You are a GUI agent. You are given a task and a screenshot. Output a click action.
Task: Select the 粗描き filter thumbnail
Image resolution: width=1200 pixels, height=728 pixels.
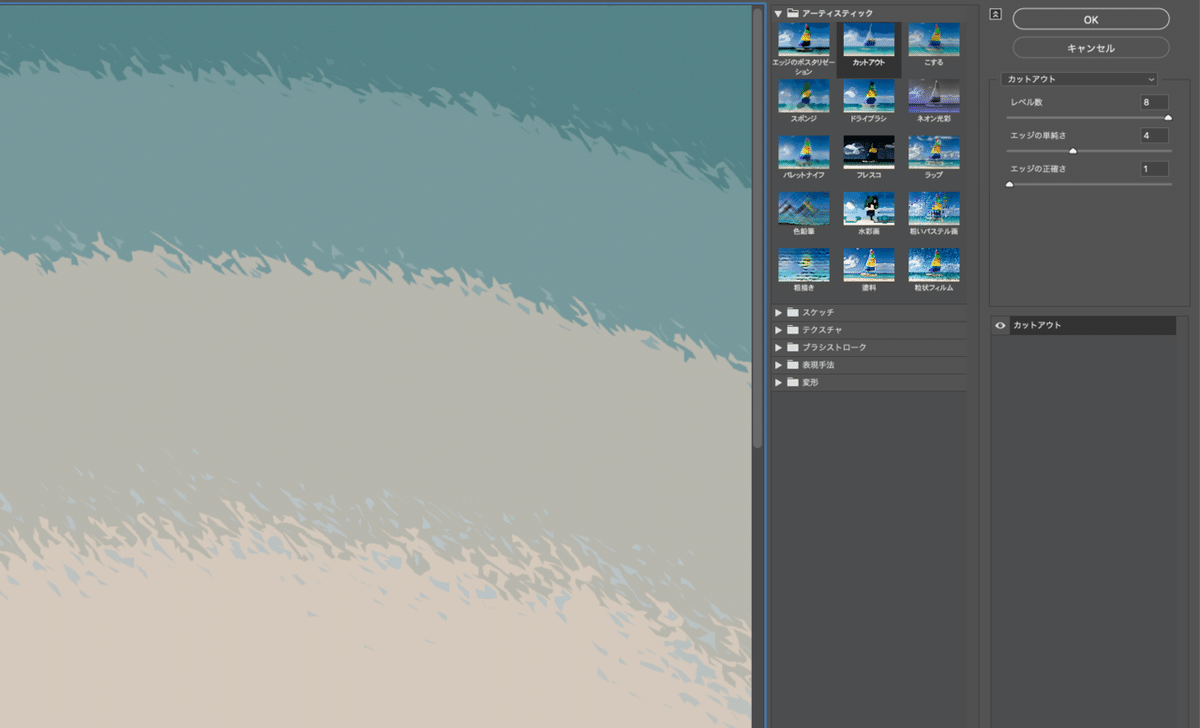pos(804,264)
